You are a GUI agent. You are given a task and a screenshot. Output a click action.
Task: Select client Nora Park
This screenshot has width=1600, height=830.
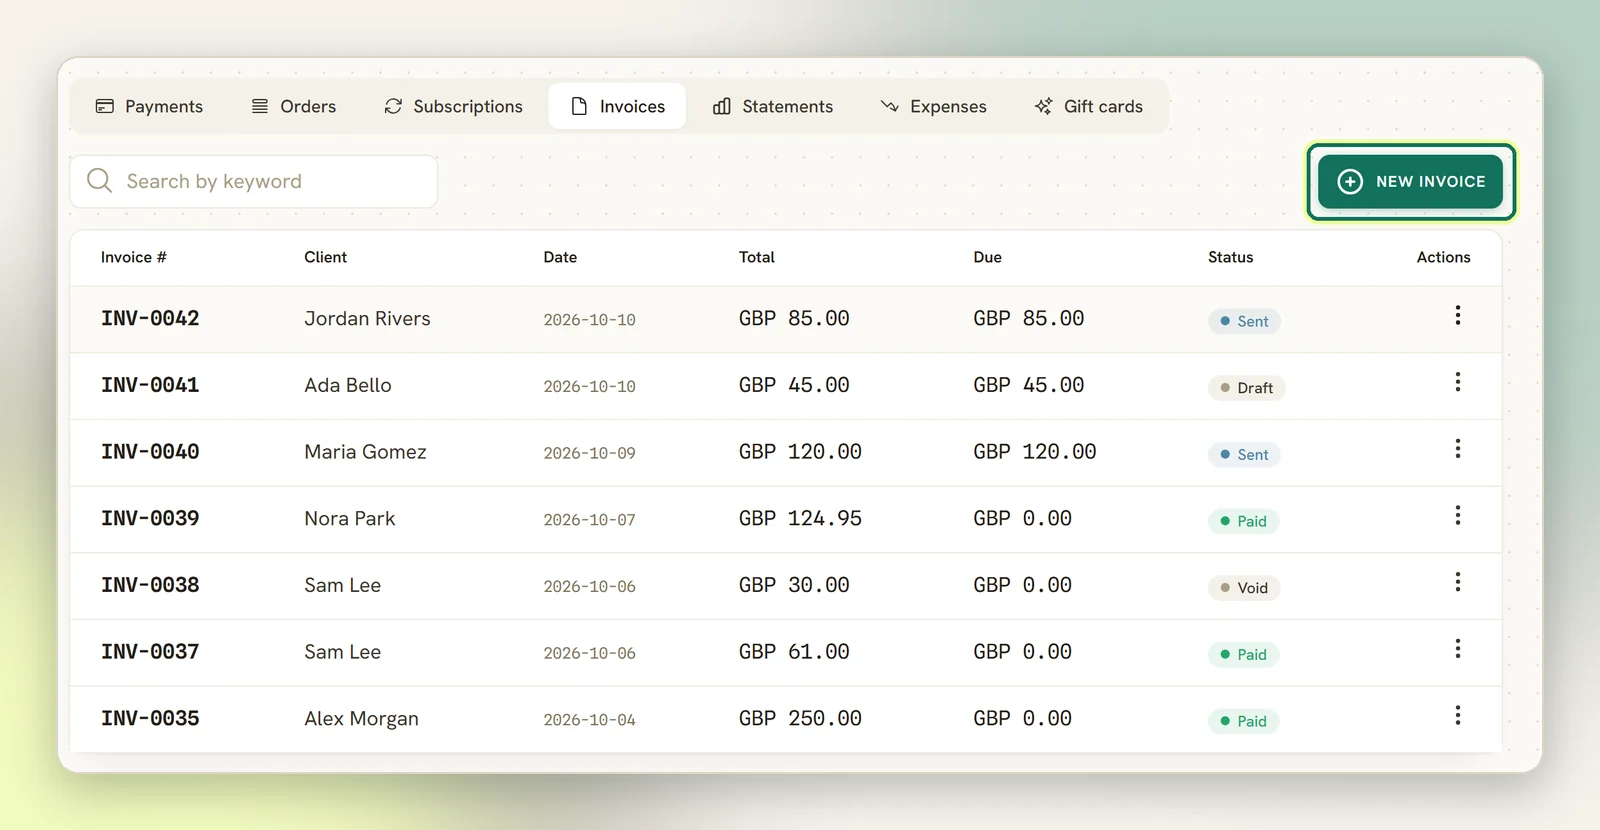[x=350, y=518]
